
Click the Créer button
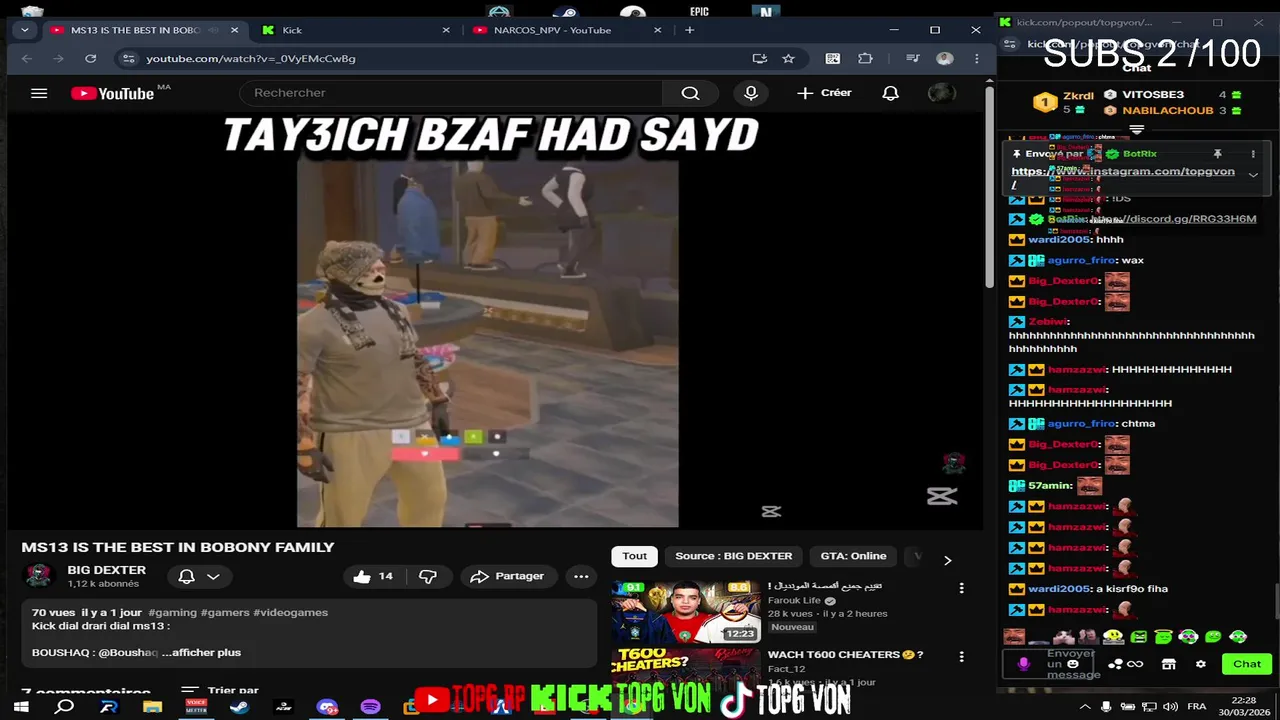[x=825, y=93]
